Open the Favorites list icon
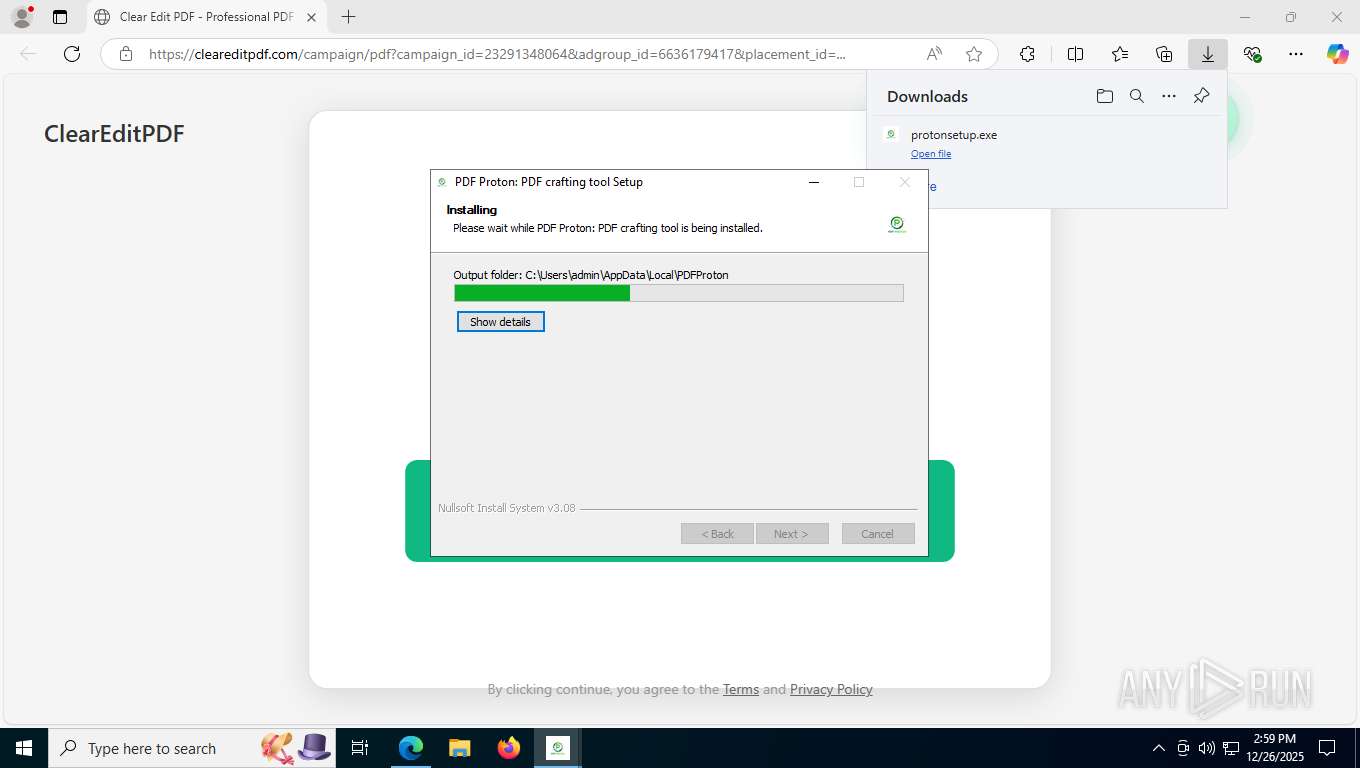This screenshot has height=768, width=1360. 1119,54
